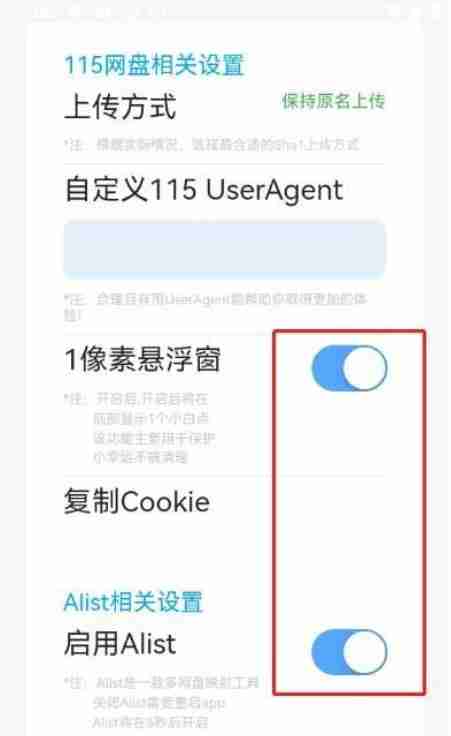Tap the 启用Alist label text
Screen dimensions: 451x736
pyautogui.click(x=120, y=644)
